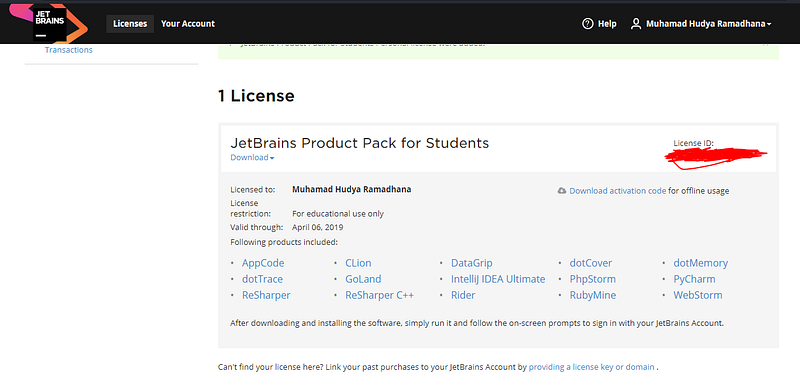
Task: Open the dotTrace product link
Action: tap(262, 280)
